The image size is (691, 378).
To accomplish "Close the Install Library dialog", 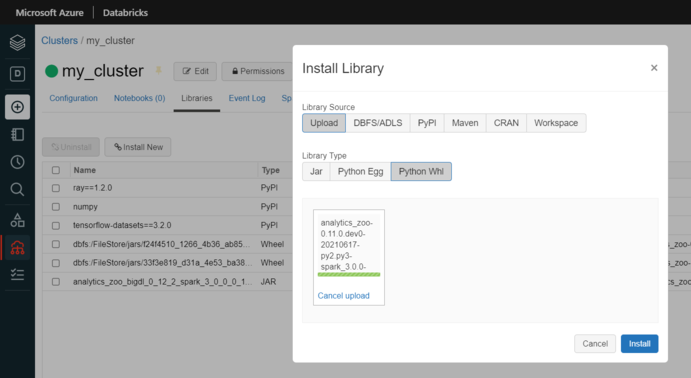I will click(654, 67).
